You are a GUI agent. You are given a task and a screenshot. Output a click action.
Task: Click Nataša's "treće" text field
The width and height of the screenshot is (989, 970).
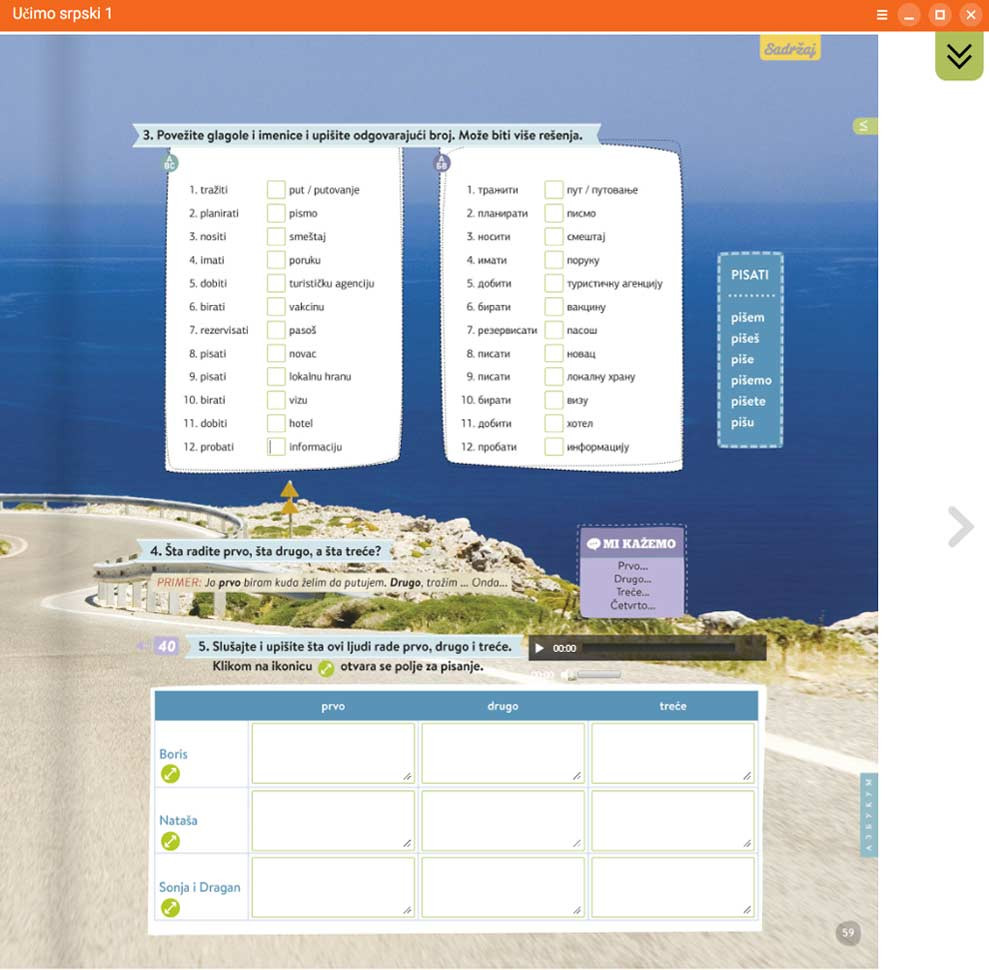coord(672,820)
